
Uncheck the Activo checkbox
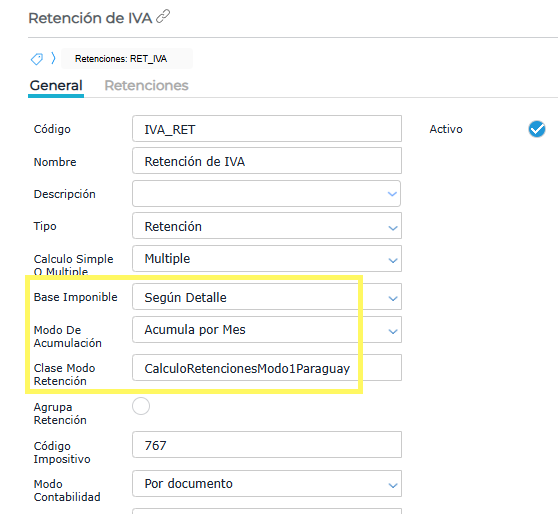pos(537,129)
